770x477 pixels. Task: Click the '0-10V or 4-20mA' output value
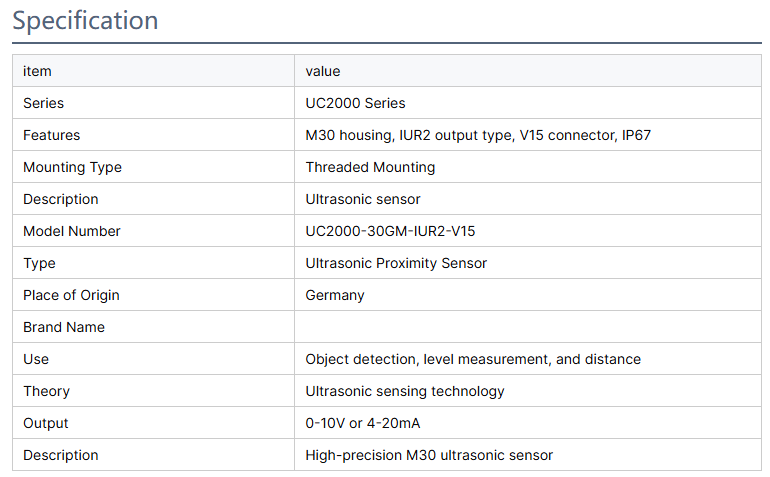(360, 423)
